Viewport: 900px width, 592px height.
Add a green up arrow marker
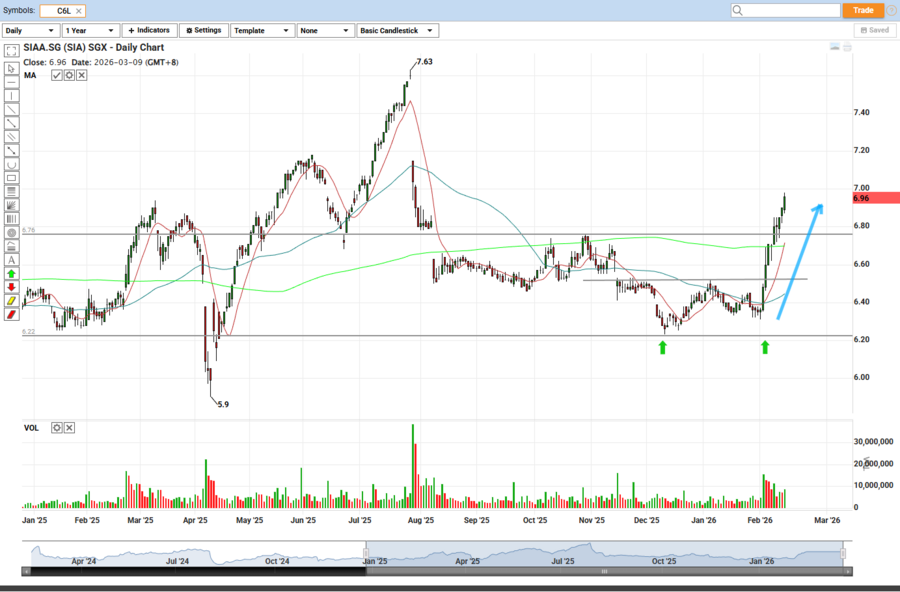(11, 273)
